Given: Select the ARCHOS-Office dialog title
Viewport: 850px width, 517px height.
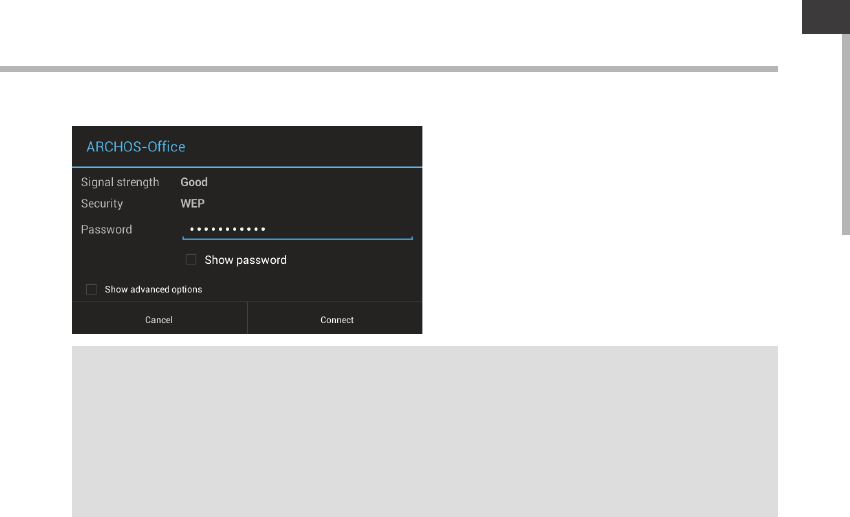Looking at the screenshot, I should (136, 147).
